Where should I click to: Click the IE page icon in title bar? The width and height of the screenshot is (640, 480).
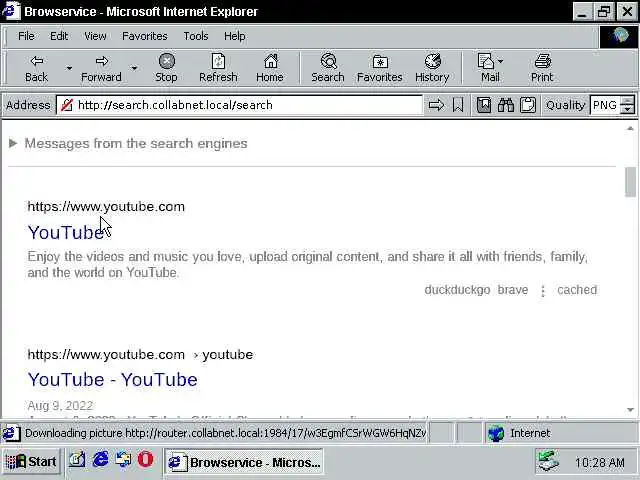click(11, 11)
